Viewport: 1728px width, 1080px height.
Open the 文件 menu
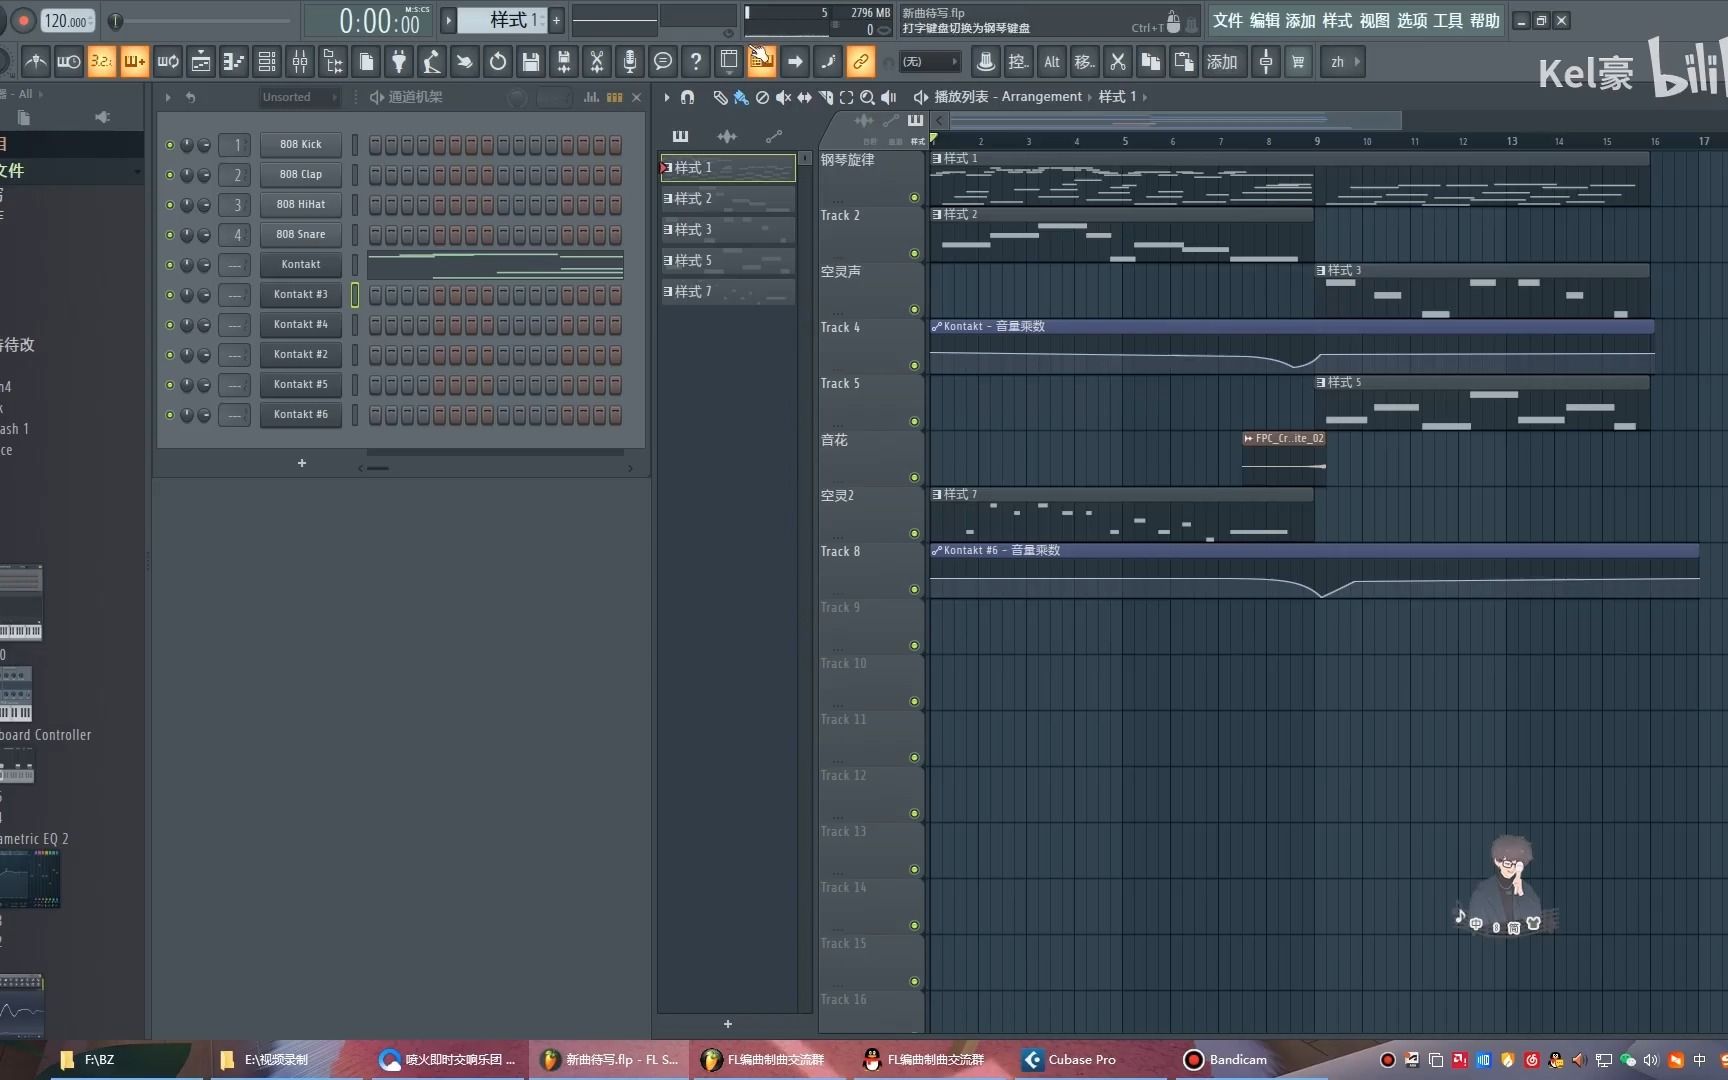(1228, 20)
